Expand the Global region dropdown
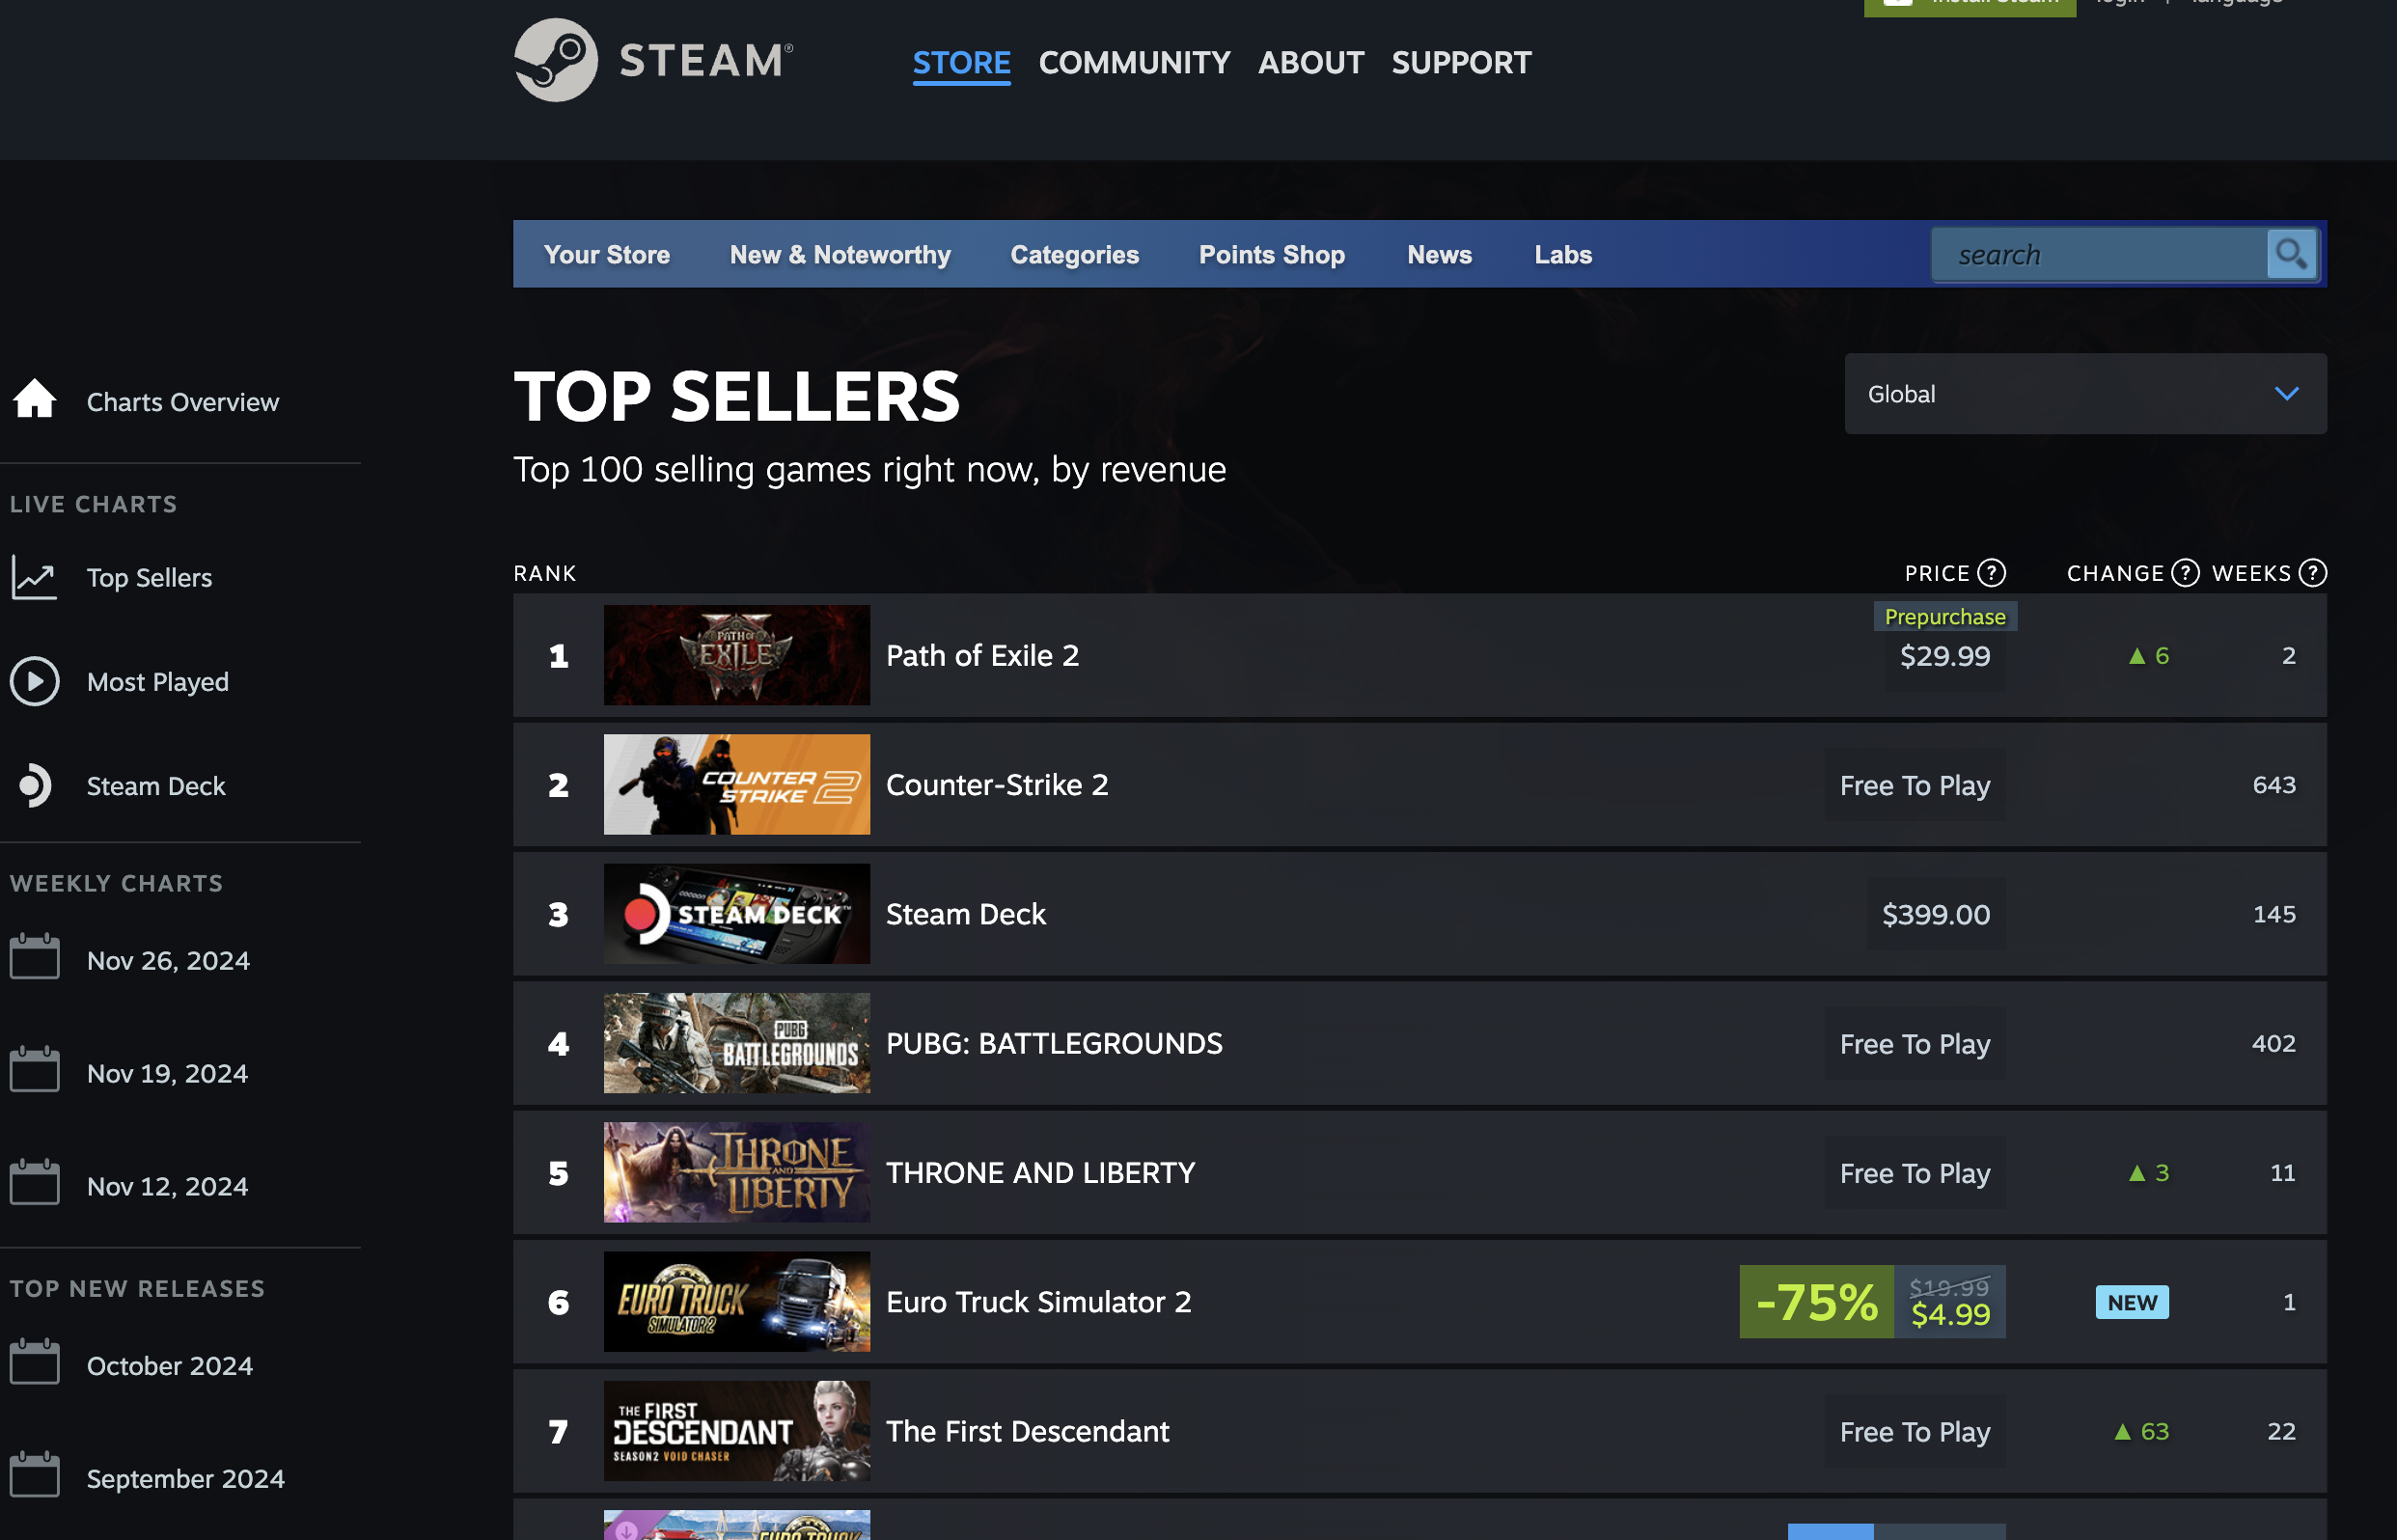 click(2085, 394)
